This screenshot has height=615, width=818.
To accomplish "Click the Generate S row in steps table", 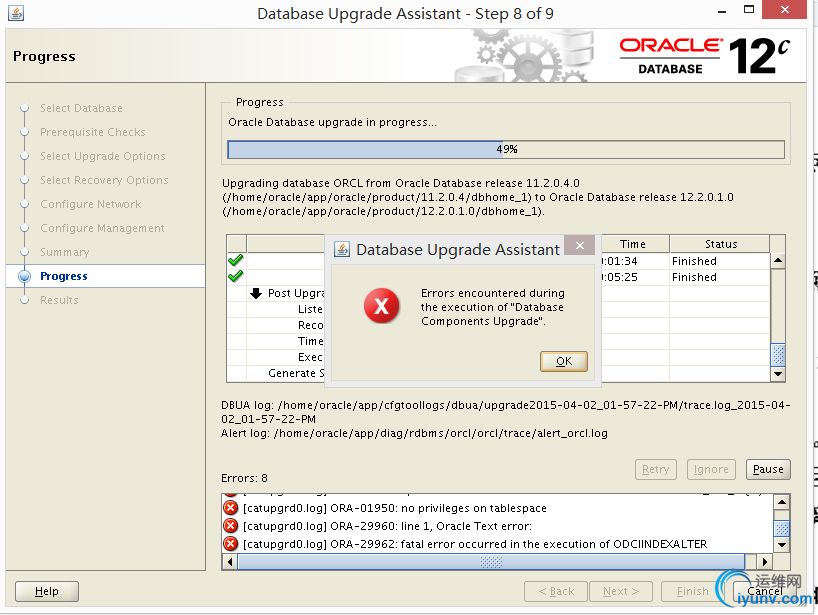I will [x=296, y=373].
